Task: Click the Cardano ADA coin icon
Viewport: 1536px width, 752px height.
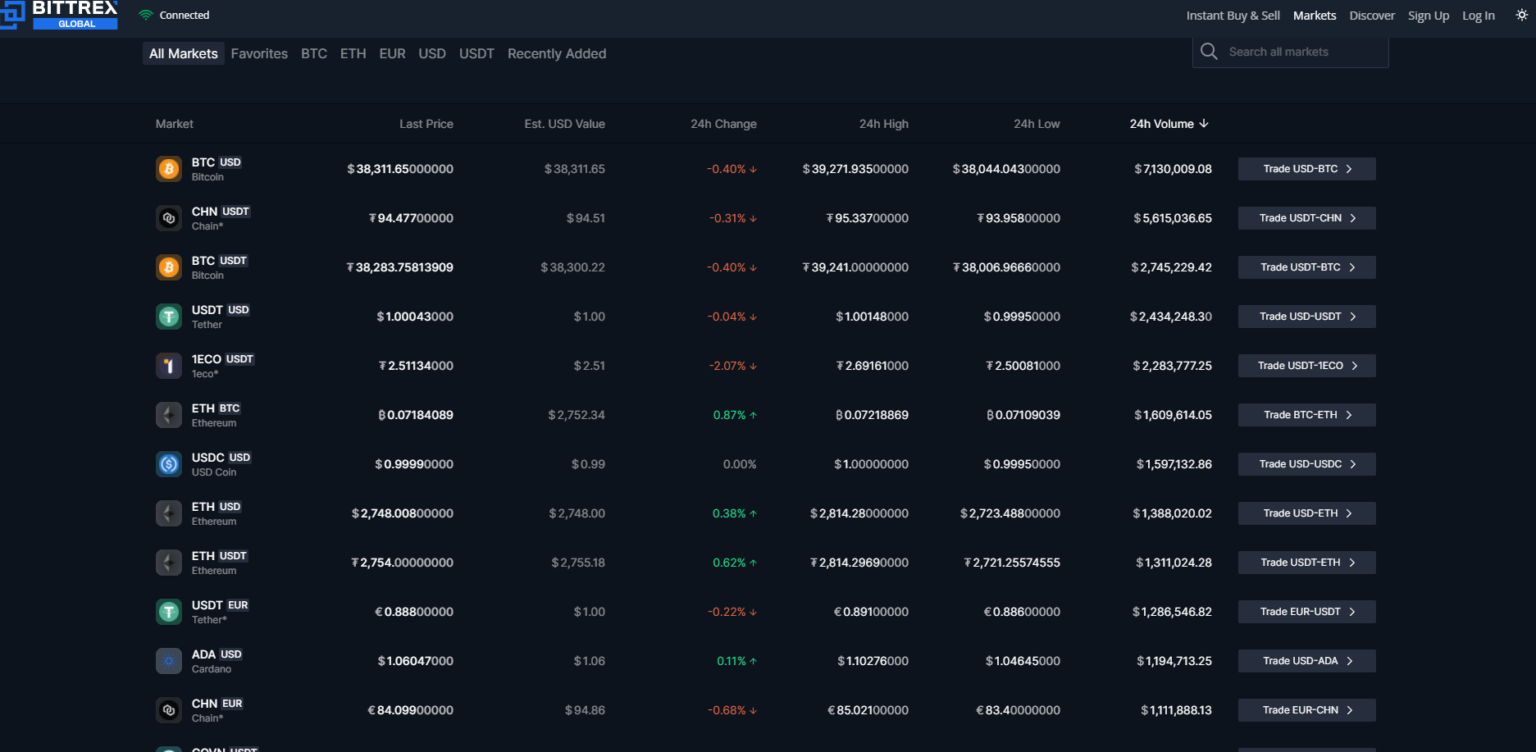Action: tap(169, 661)
